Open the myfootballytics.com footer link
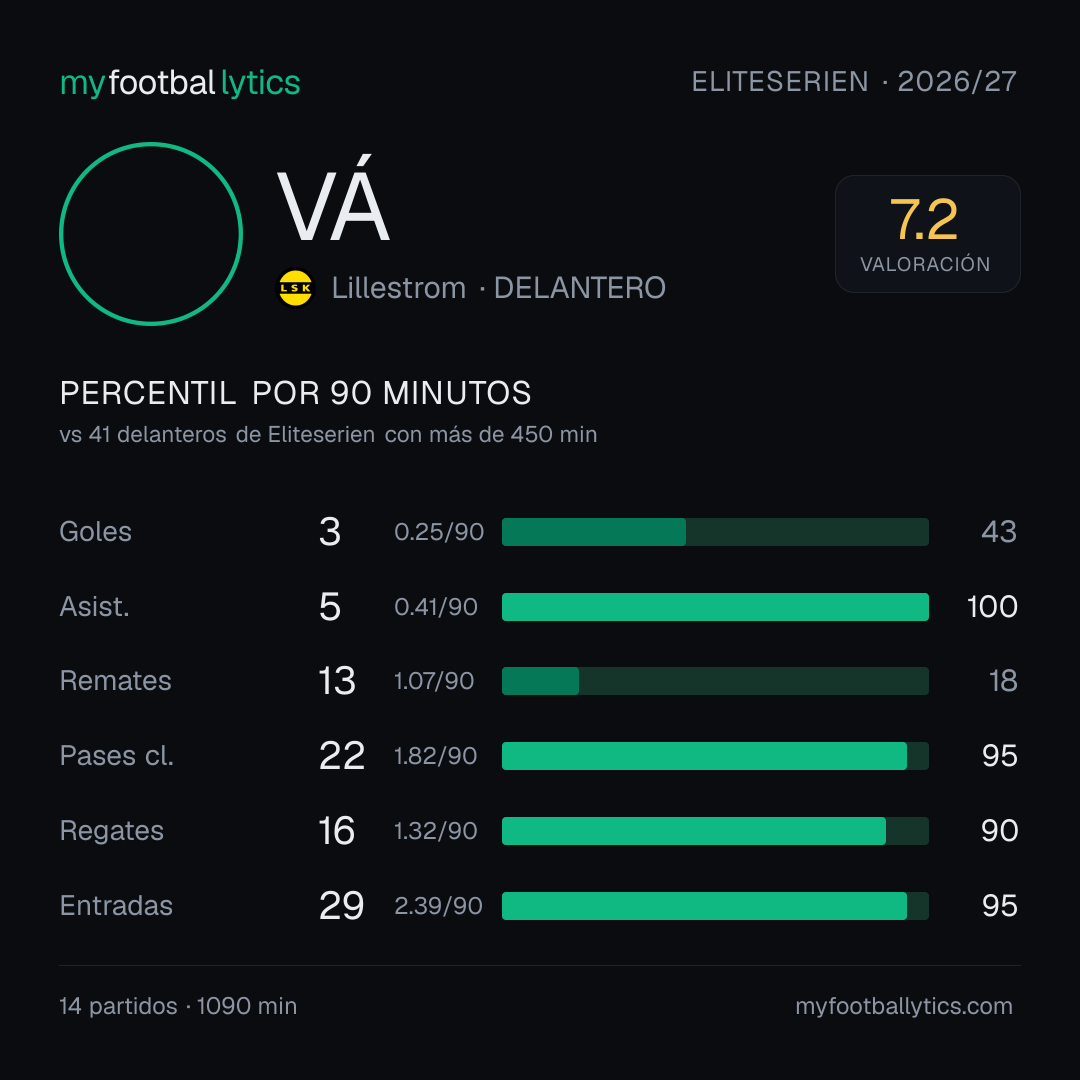The width and height of the screenshot is (1080, 1080). pyautogui.click(x=904, y=1006)
